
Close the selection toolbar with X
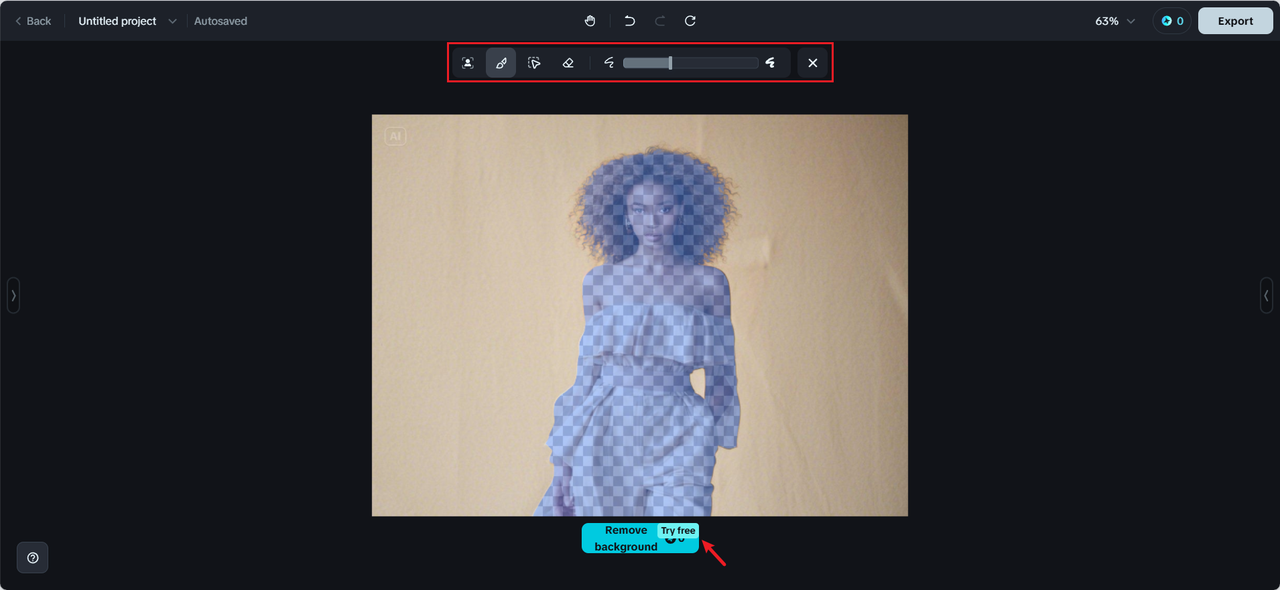pyautogui.click(x=813, y=63)
